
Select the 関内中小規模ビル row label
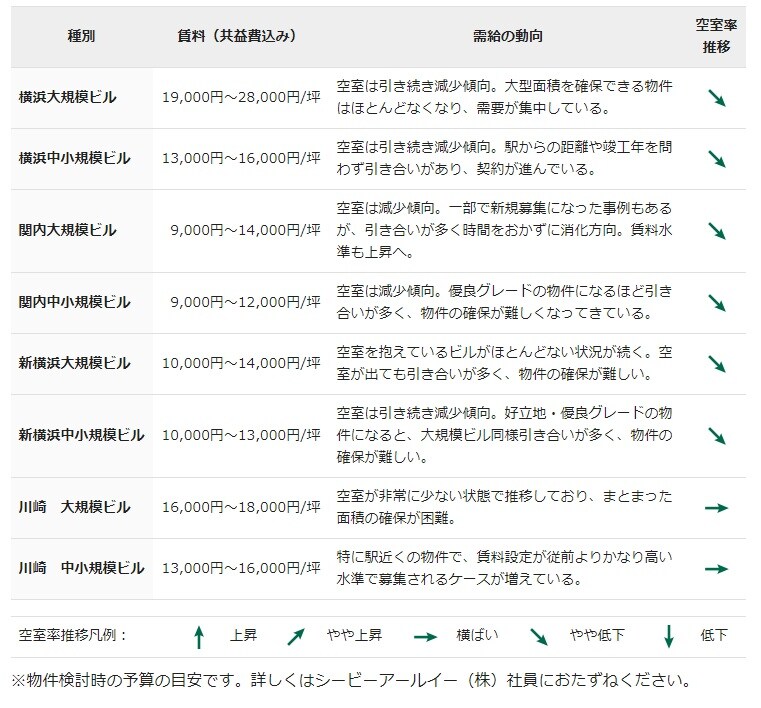[75, 303]
